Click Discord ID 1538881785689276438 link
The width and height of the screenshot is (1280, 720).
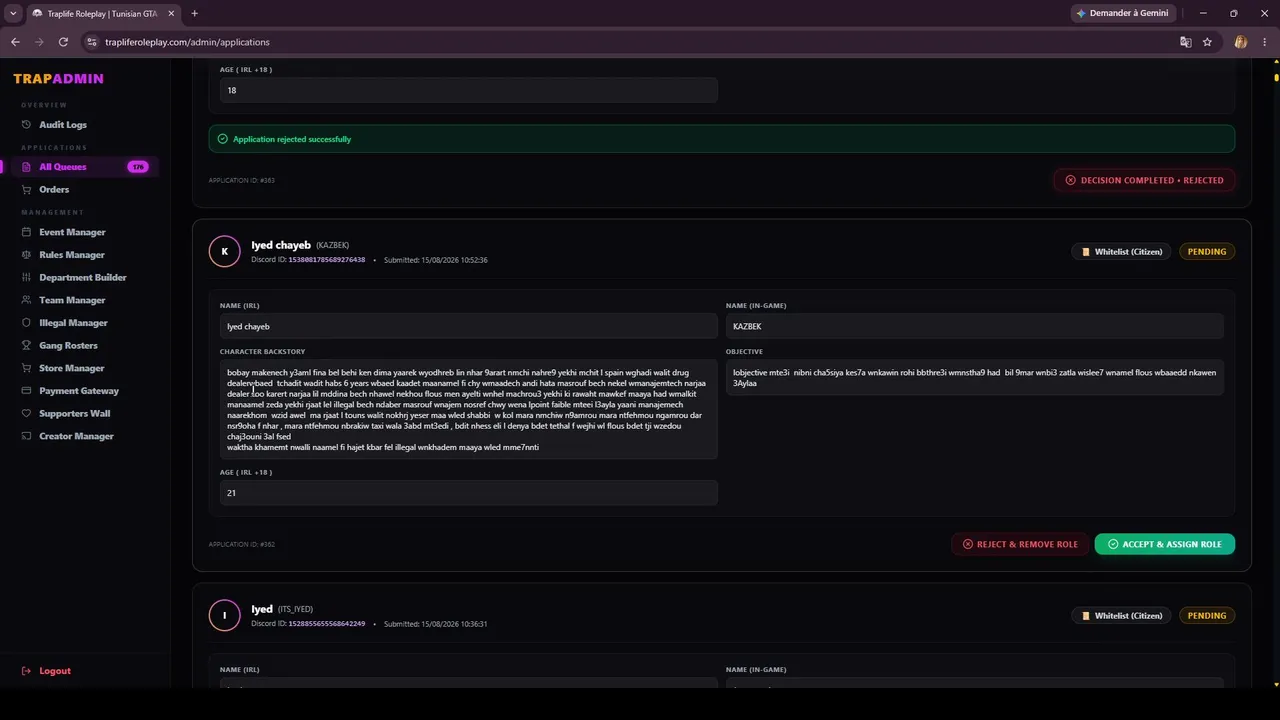[x=327, y=260]
